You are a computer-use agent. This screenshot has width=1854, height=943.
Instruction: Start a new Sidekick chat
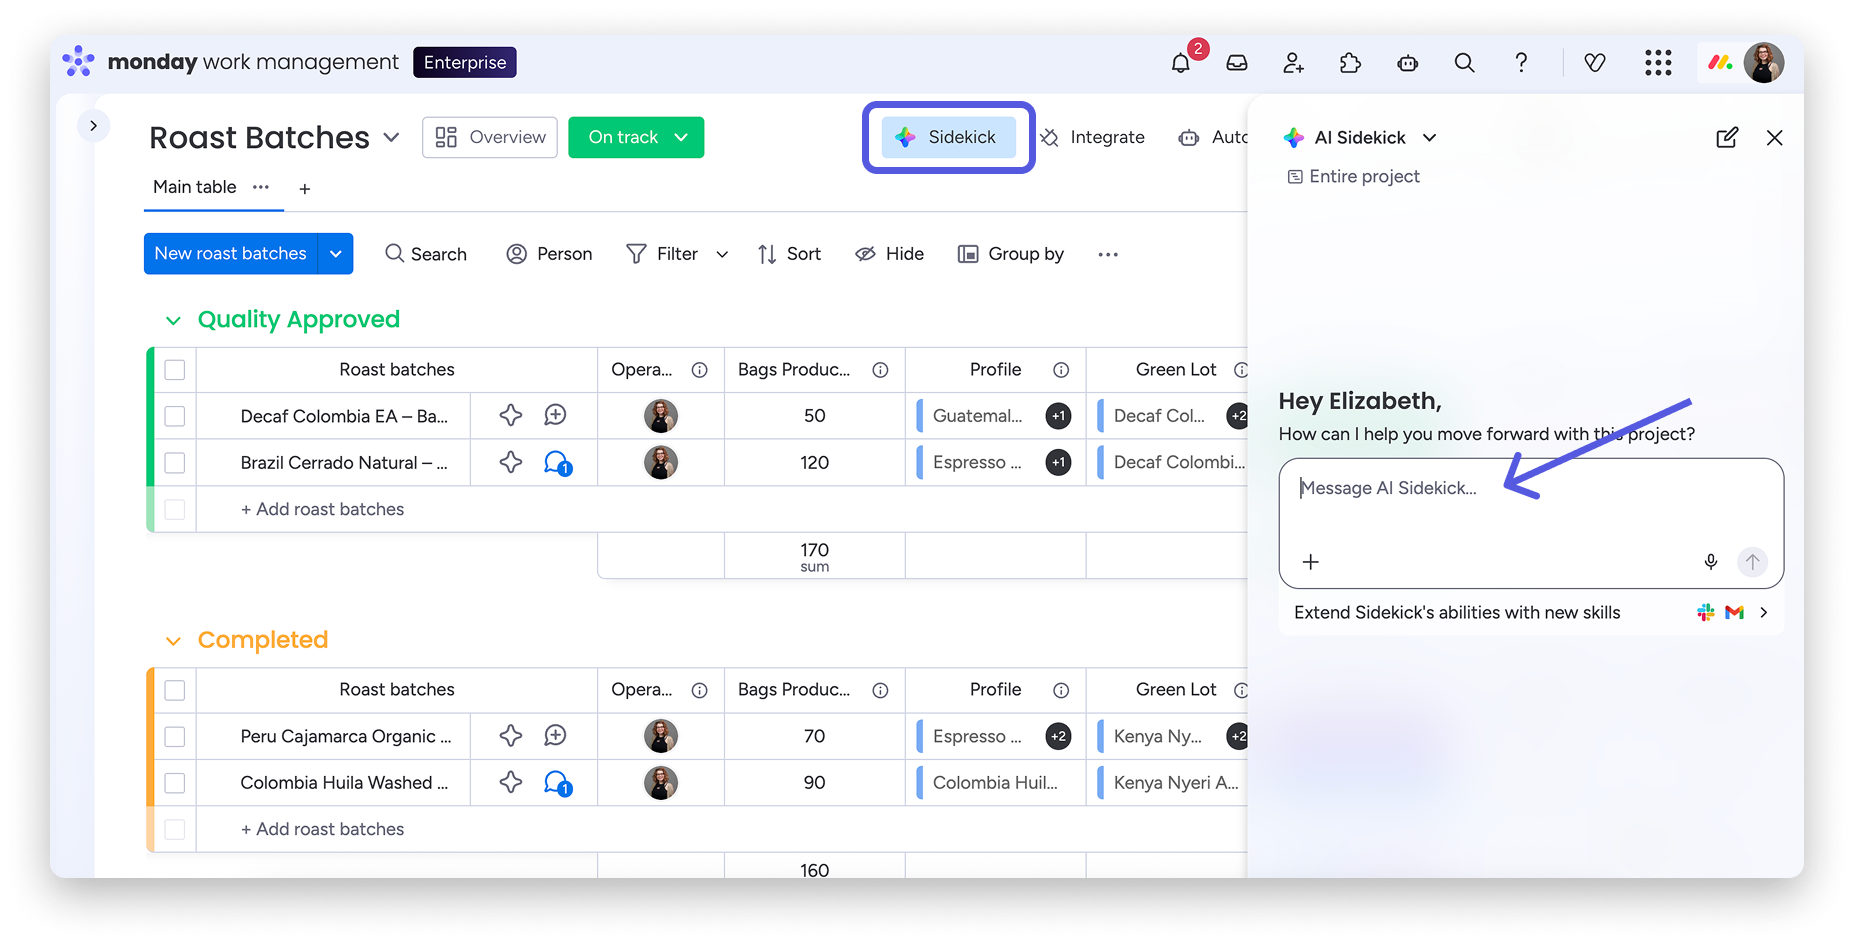(x=1727, y=138)
